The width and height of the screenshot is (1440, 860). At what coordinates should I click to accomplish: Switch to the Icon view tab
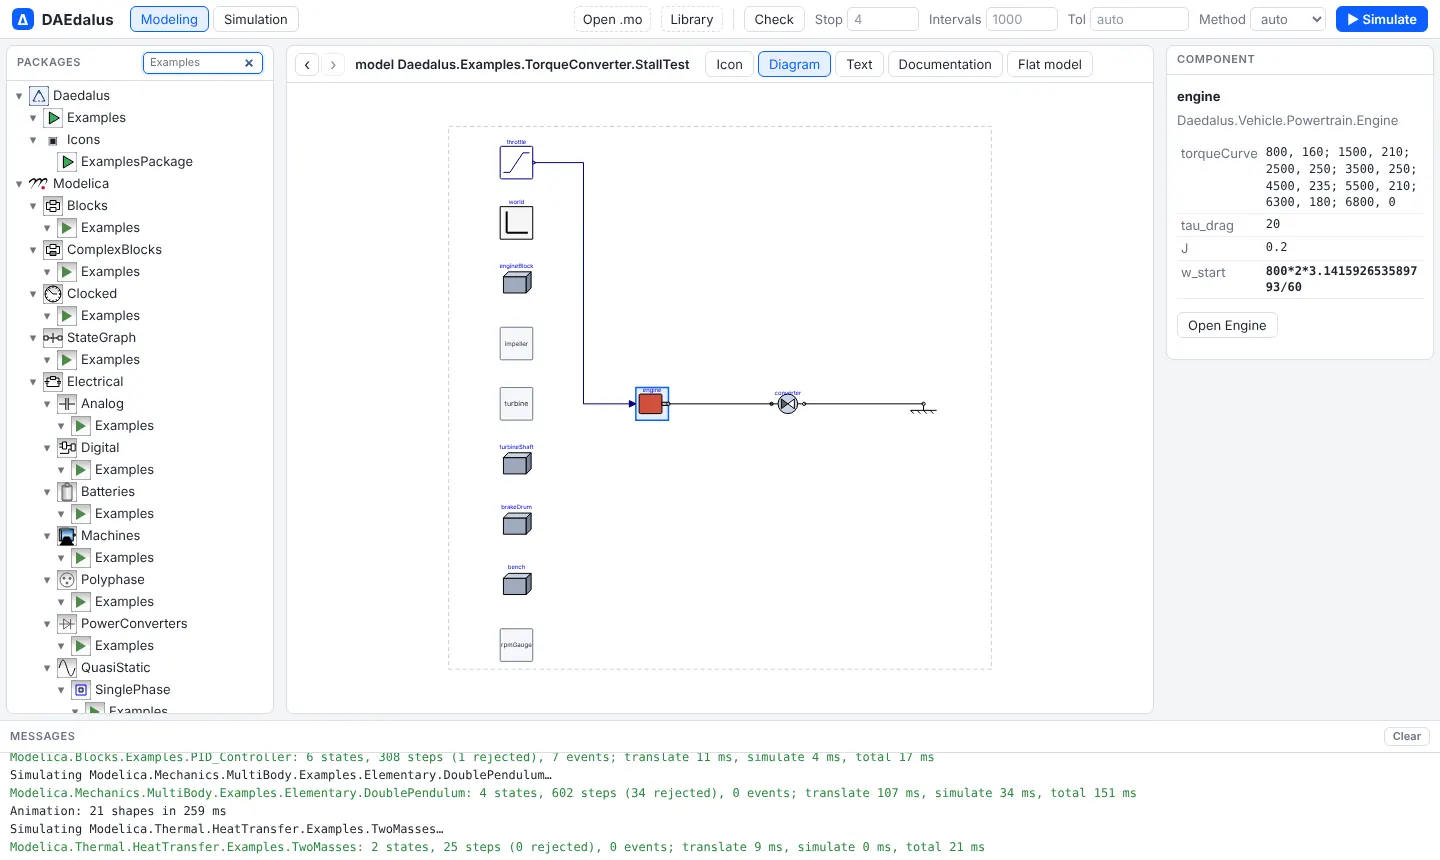[729, 64]
